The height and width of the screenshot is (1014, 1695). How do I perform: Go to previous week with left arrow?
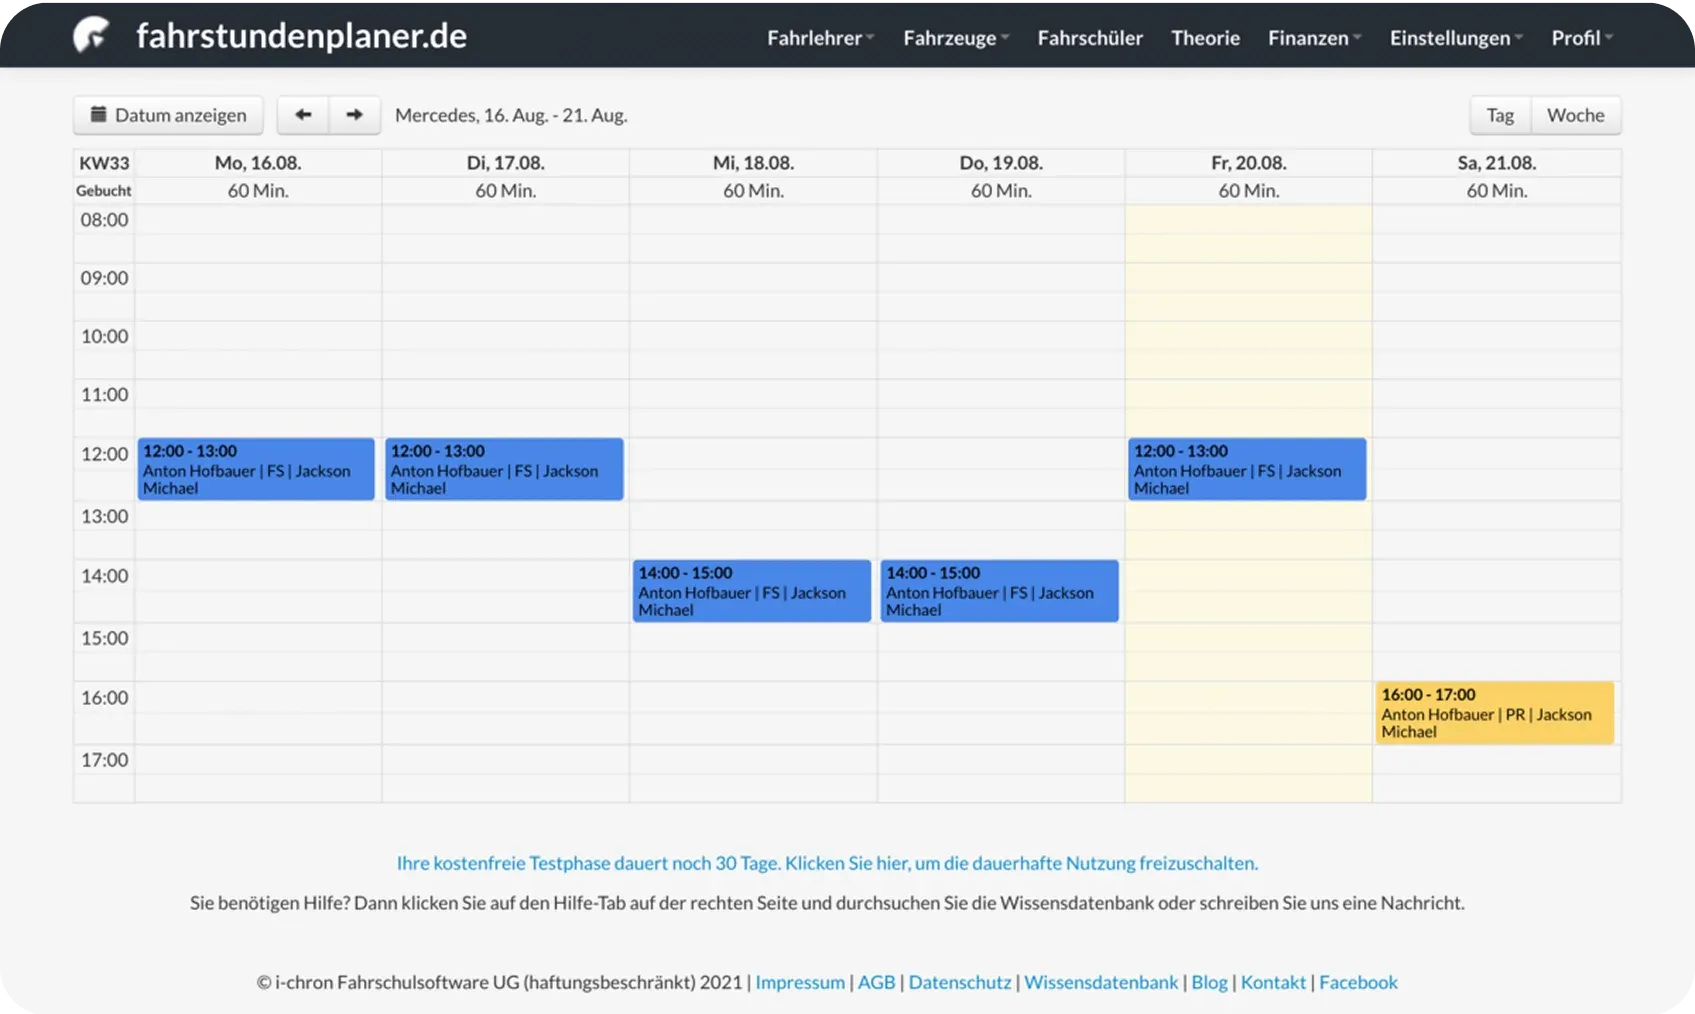coord(303,115)
